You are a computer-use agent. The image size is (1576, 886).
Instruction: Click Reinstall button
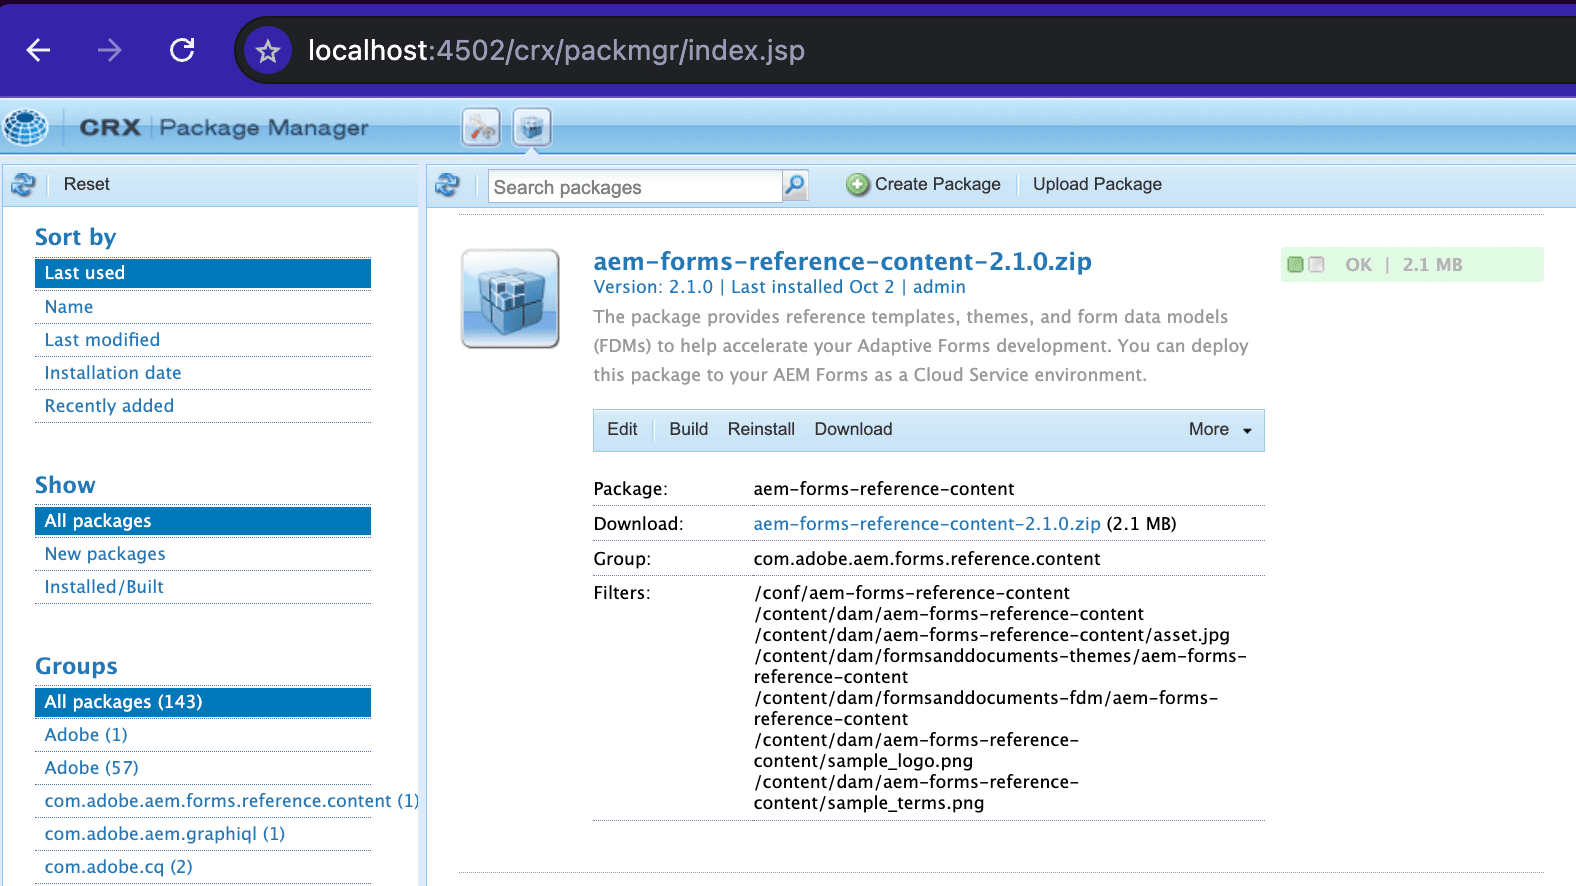[x=761, y=429]
